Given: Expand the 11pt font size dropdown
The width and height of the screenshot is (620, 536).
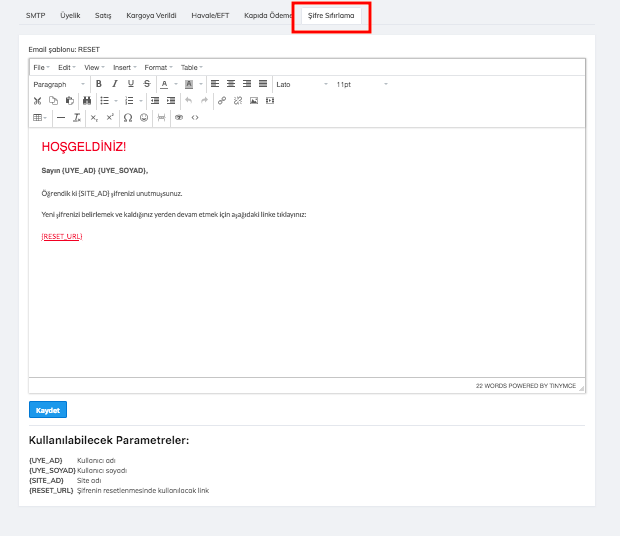Looking at the screenshot, I should (x=361, y=84).
